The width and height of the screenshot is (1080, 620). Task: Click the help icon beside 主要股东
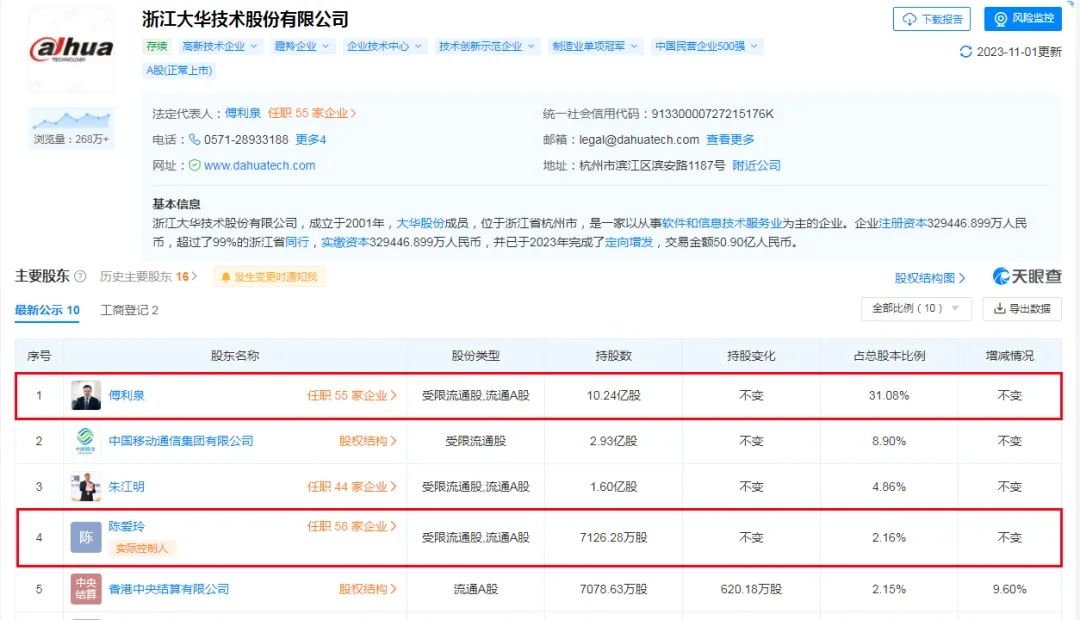pyautogui.click(x=80, y=276)
